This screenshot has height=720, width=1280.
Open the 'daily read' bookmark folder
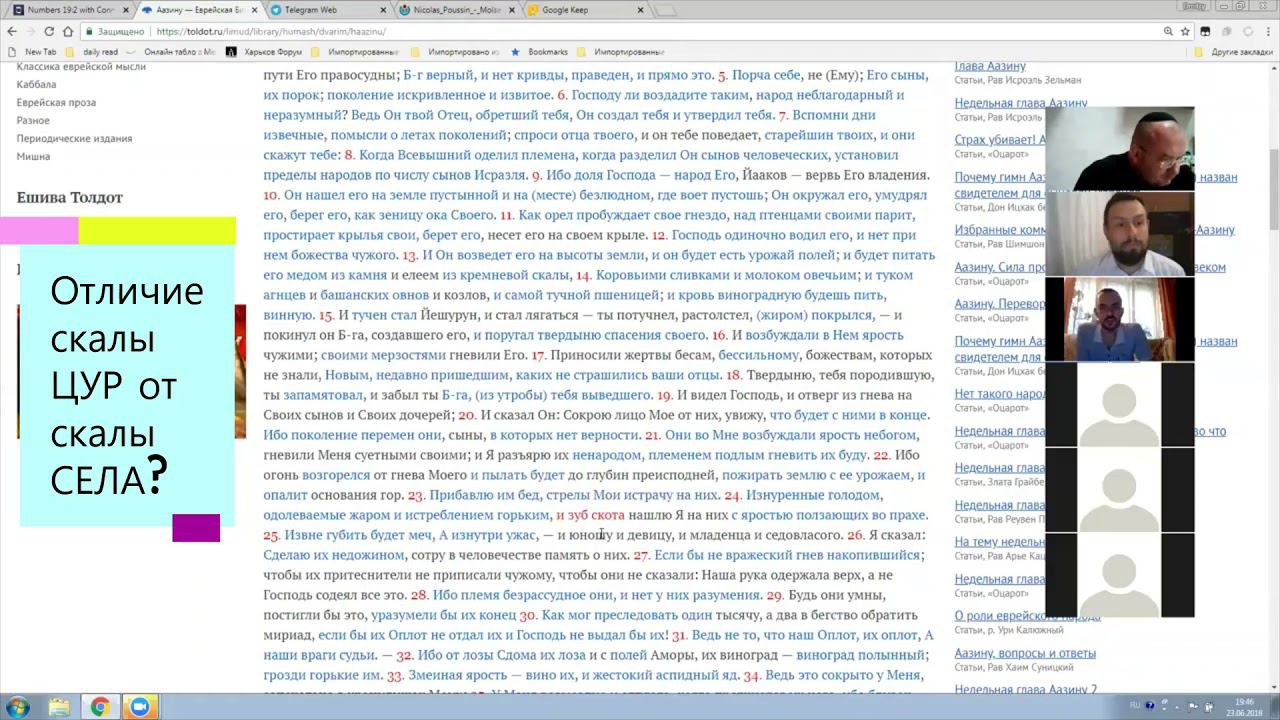[x=92, y=52]
